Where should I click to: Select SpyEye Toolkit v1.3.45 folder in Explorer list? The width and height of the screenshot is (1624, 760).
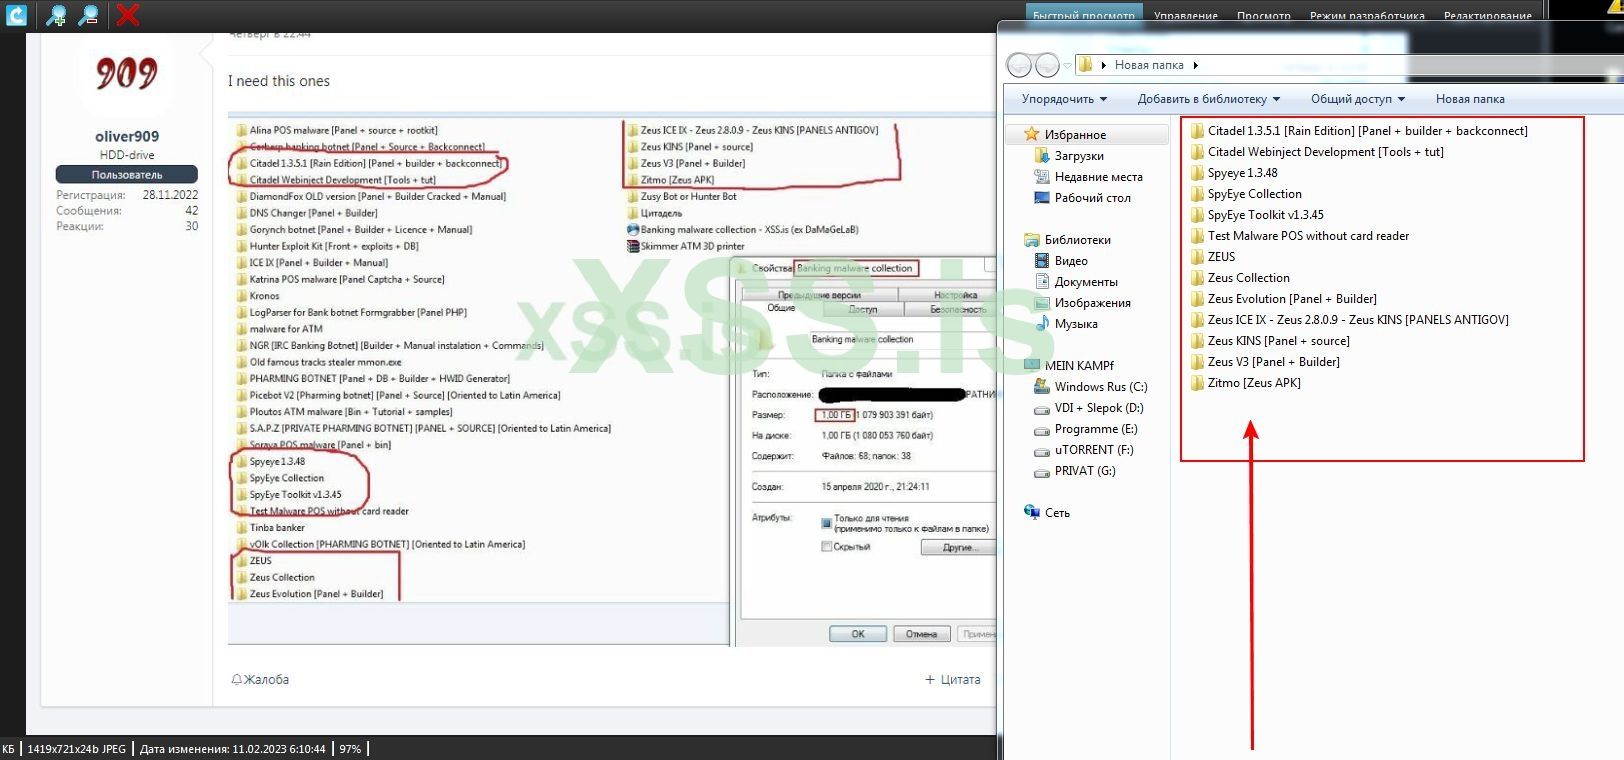[1257, 214]
